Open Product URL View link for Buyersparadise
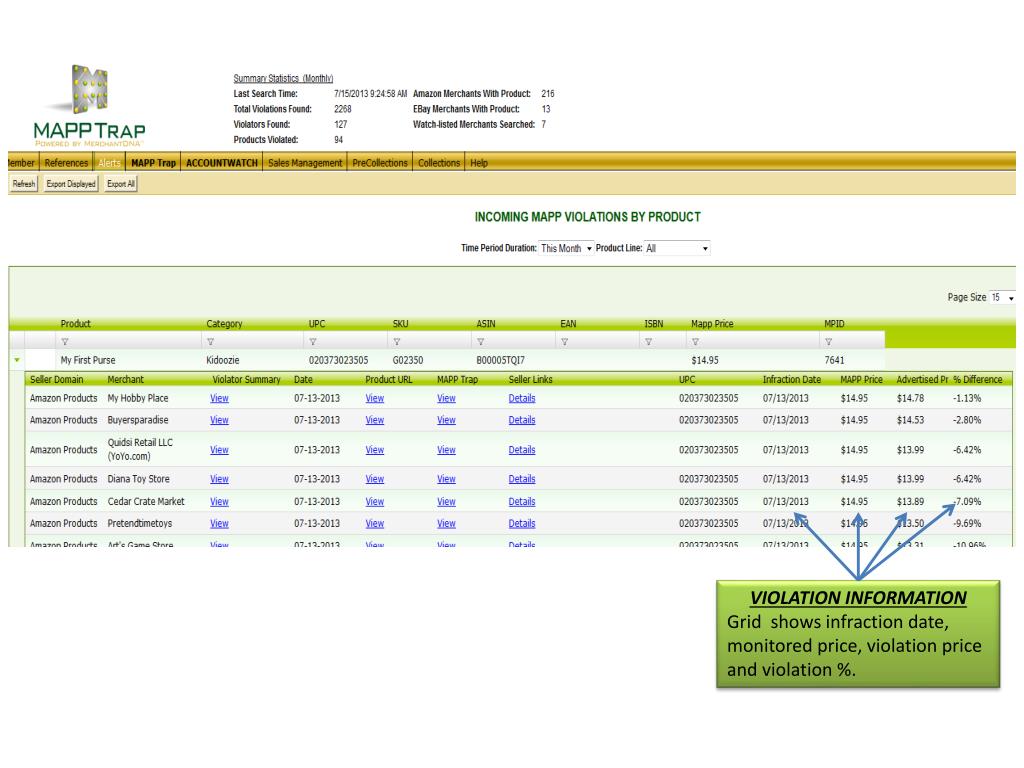The height and width of the screenshot is (768, 1024). 375,420
